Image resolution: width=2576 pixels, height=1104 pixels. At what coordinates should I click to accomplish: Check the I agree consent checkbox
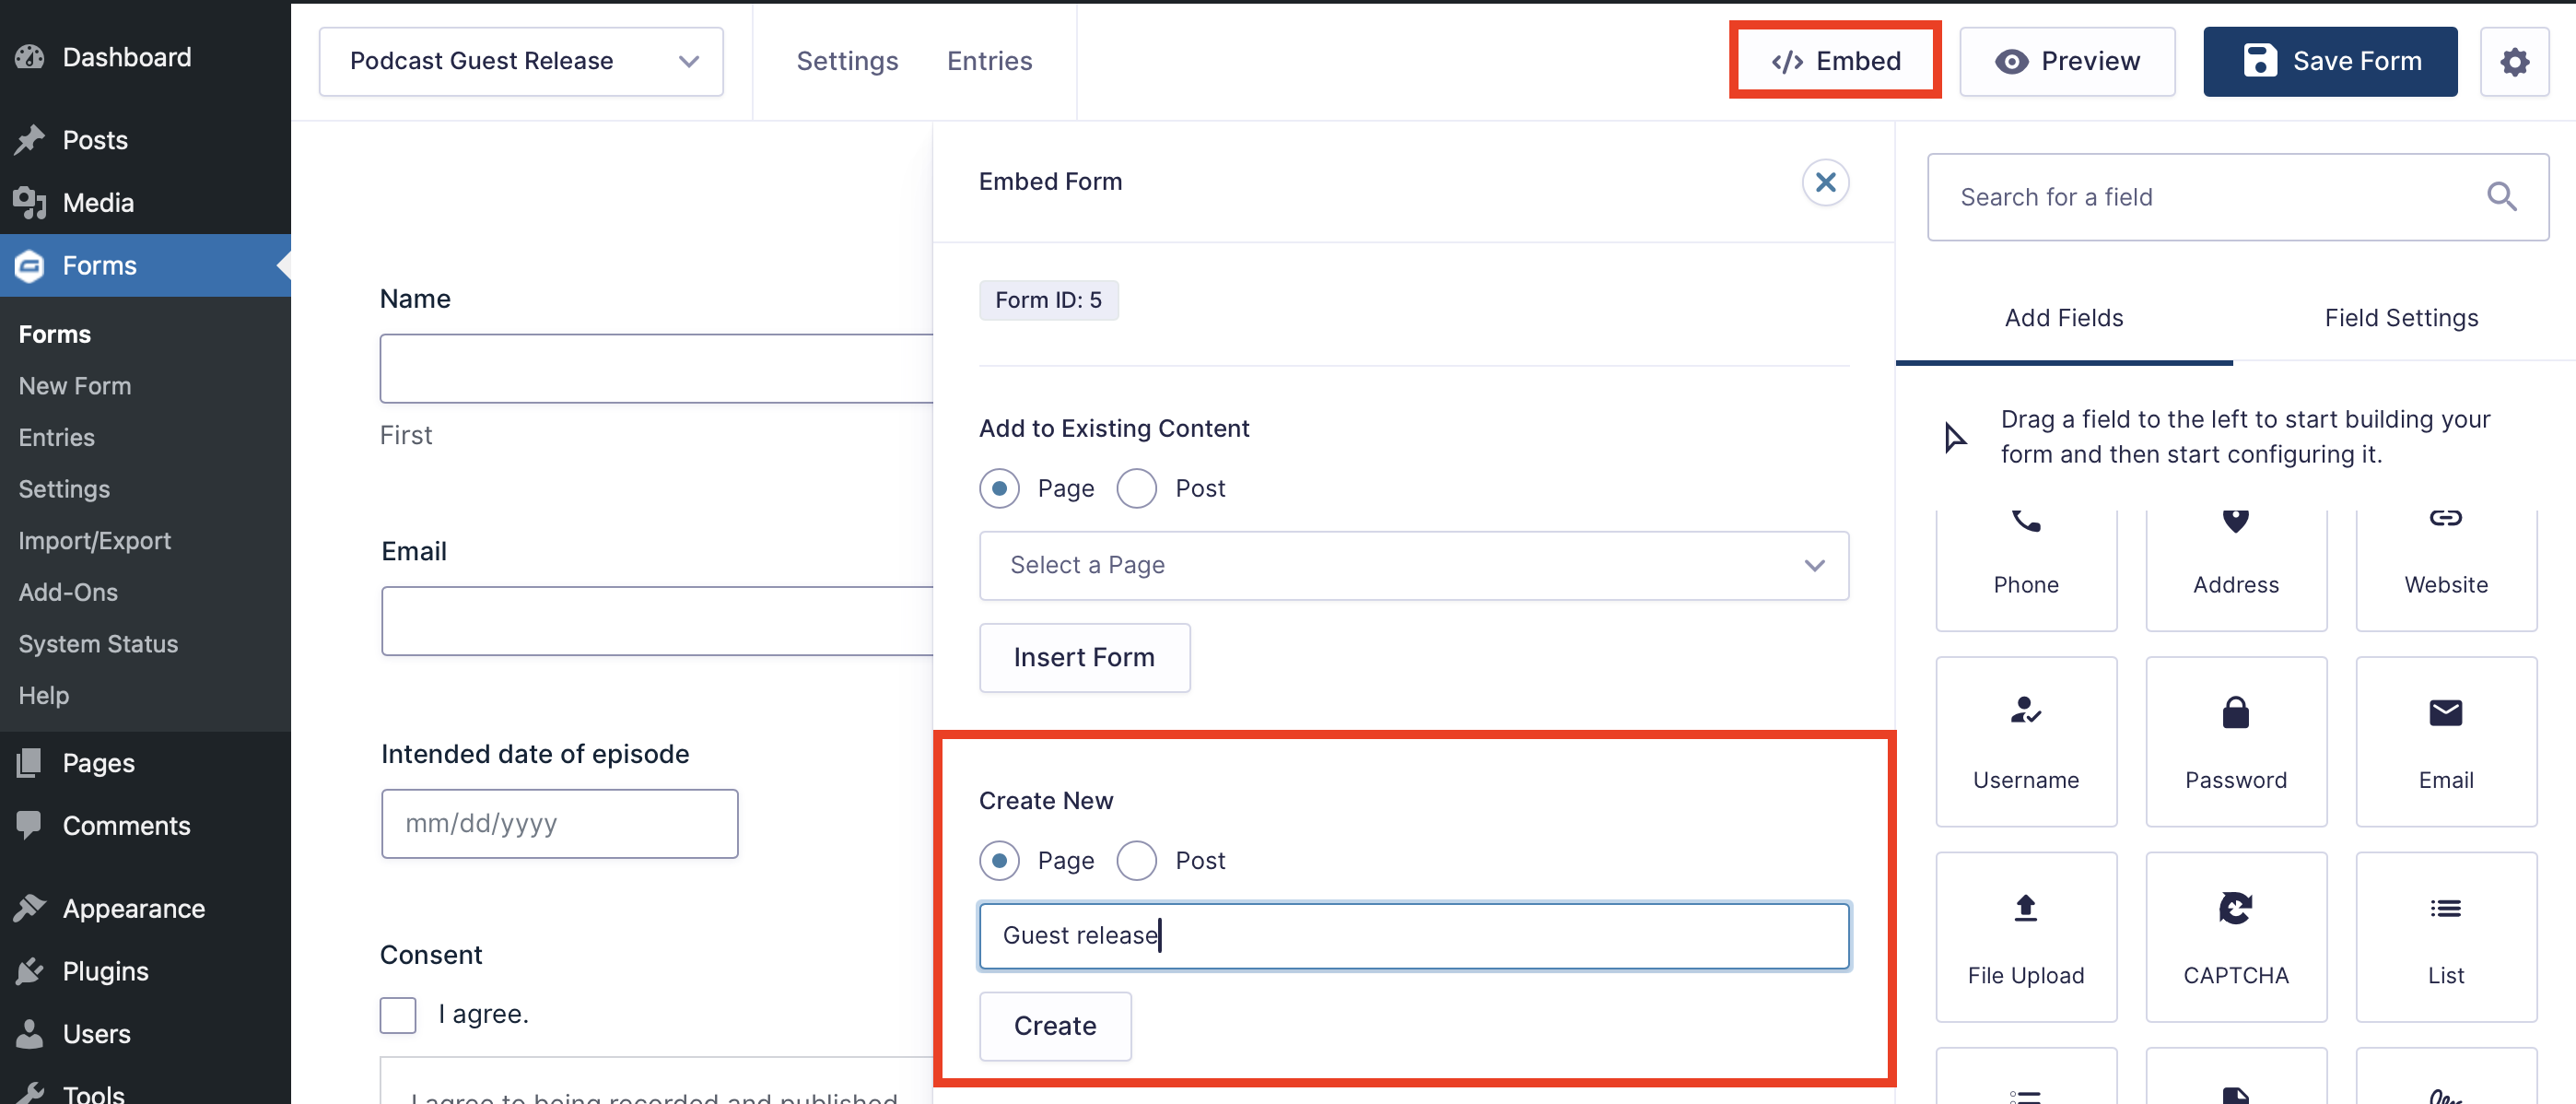click(x=398, y=1014)
